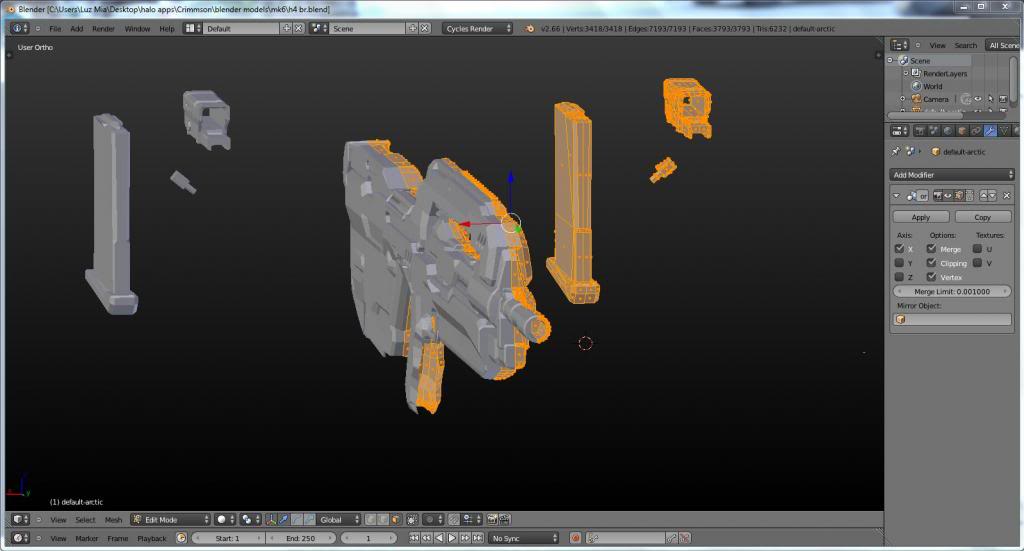Open the Render menu
Image resolution: width=1024 pixels, height=551 pixels.
103,29
